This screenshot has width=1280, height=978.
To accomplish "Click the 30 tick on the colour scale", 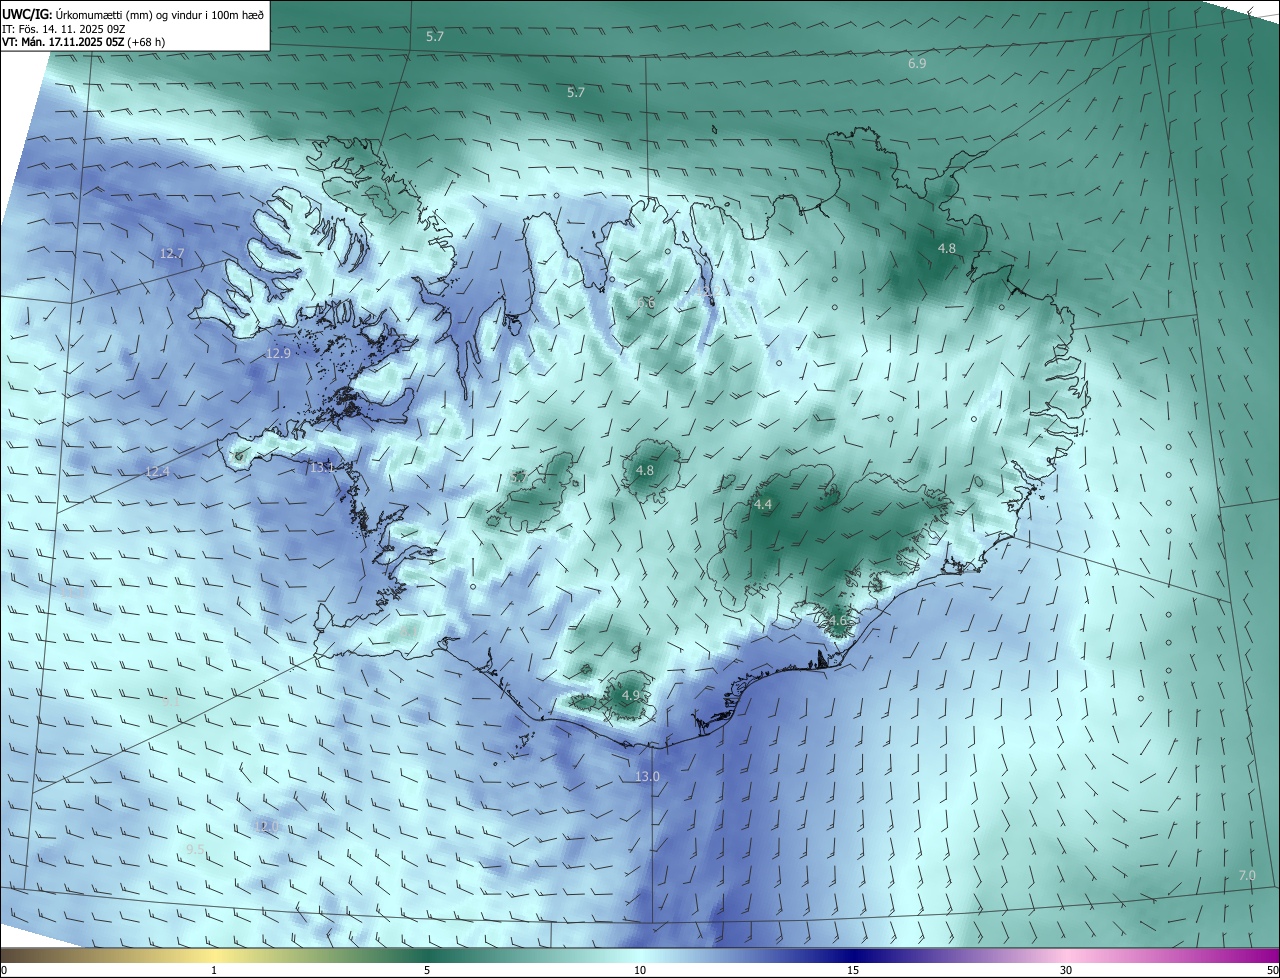I will (1066, 970).
